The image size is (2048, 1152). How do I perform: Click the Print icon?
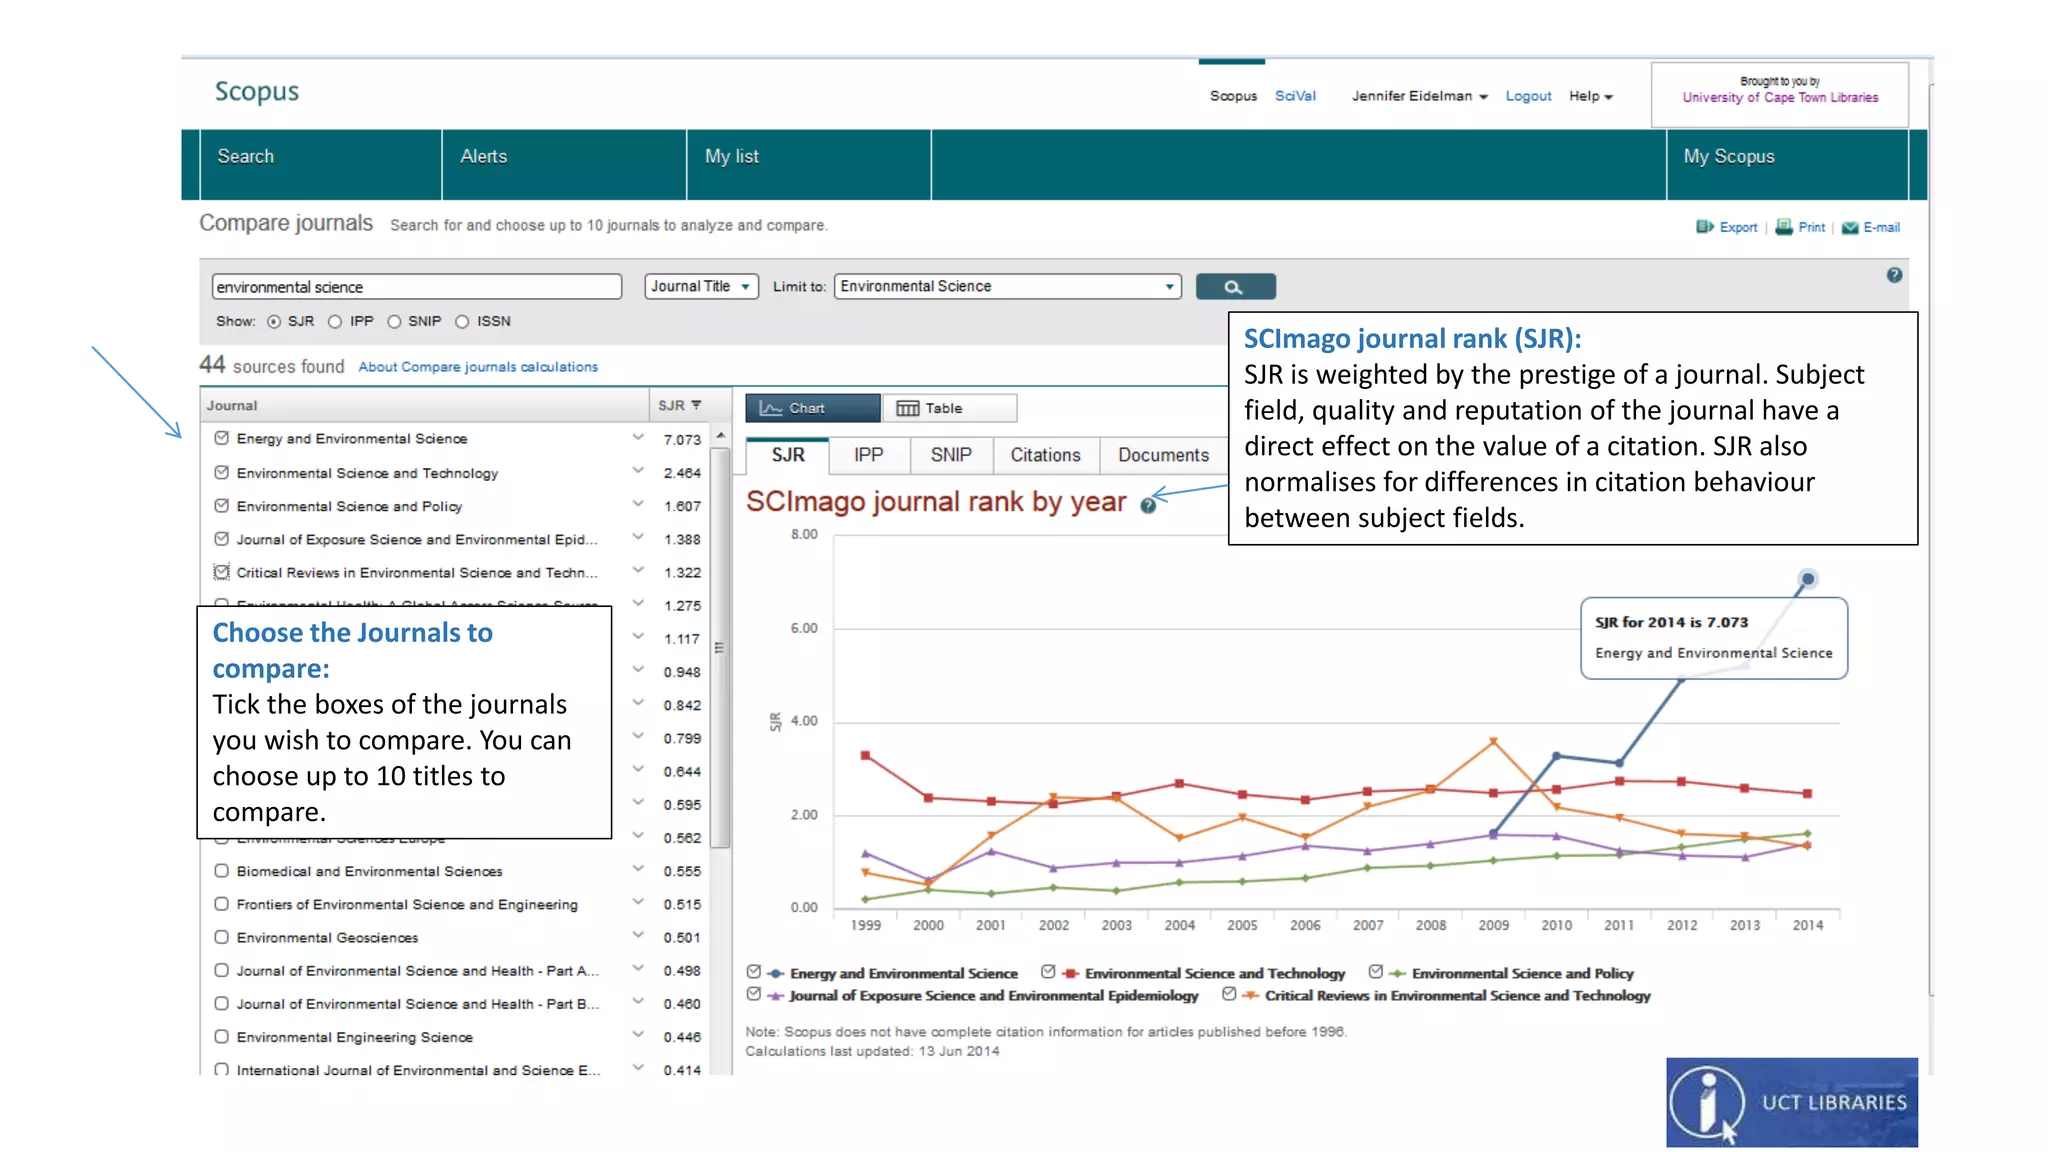click(x=1784, y=227)
